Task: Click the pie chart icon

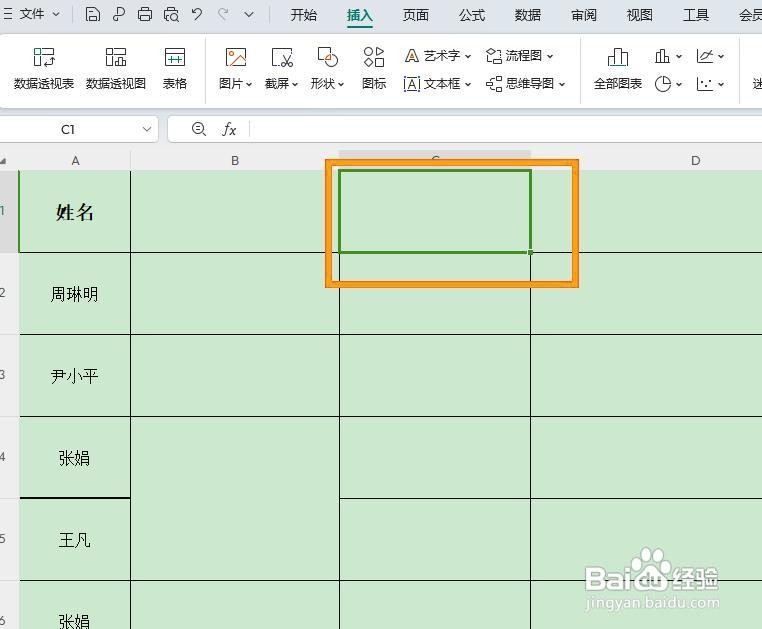Action: (662, 84)
